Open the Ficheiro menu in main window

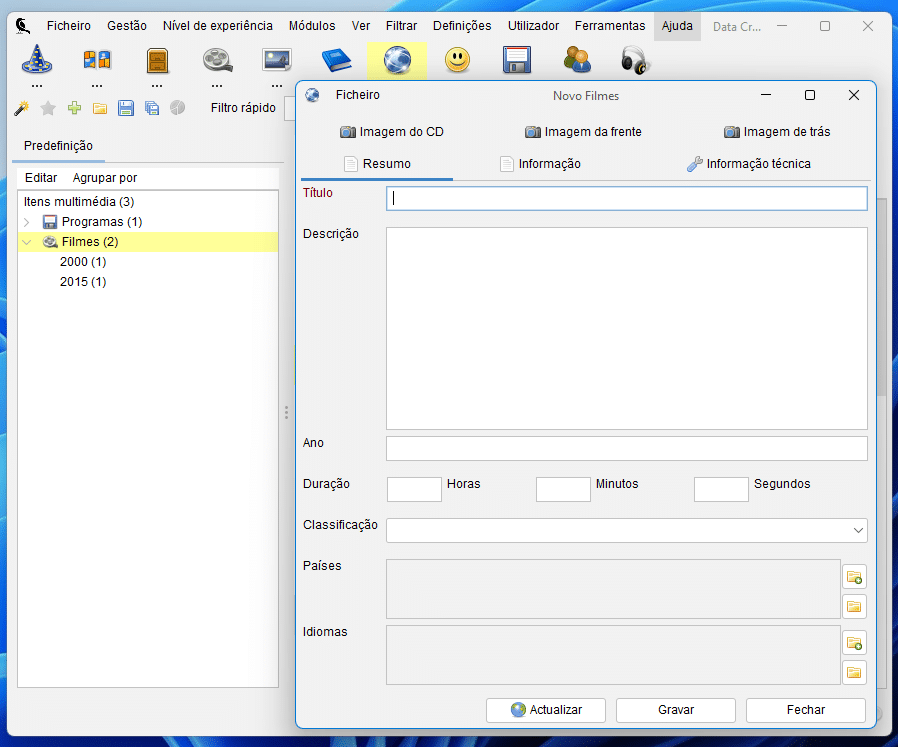click(69, 26)
